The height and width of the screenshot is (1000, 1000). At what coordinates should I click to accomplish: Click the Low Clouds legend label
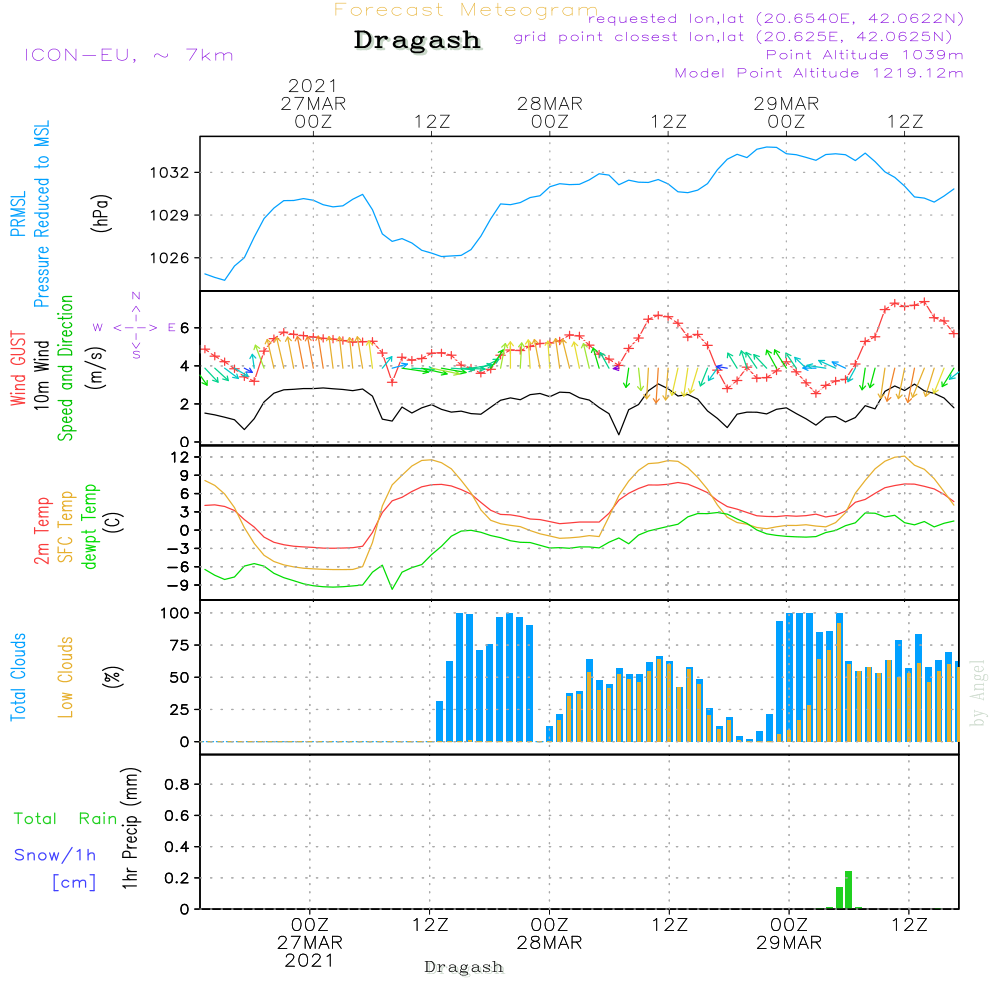point(66,677)
